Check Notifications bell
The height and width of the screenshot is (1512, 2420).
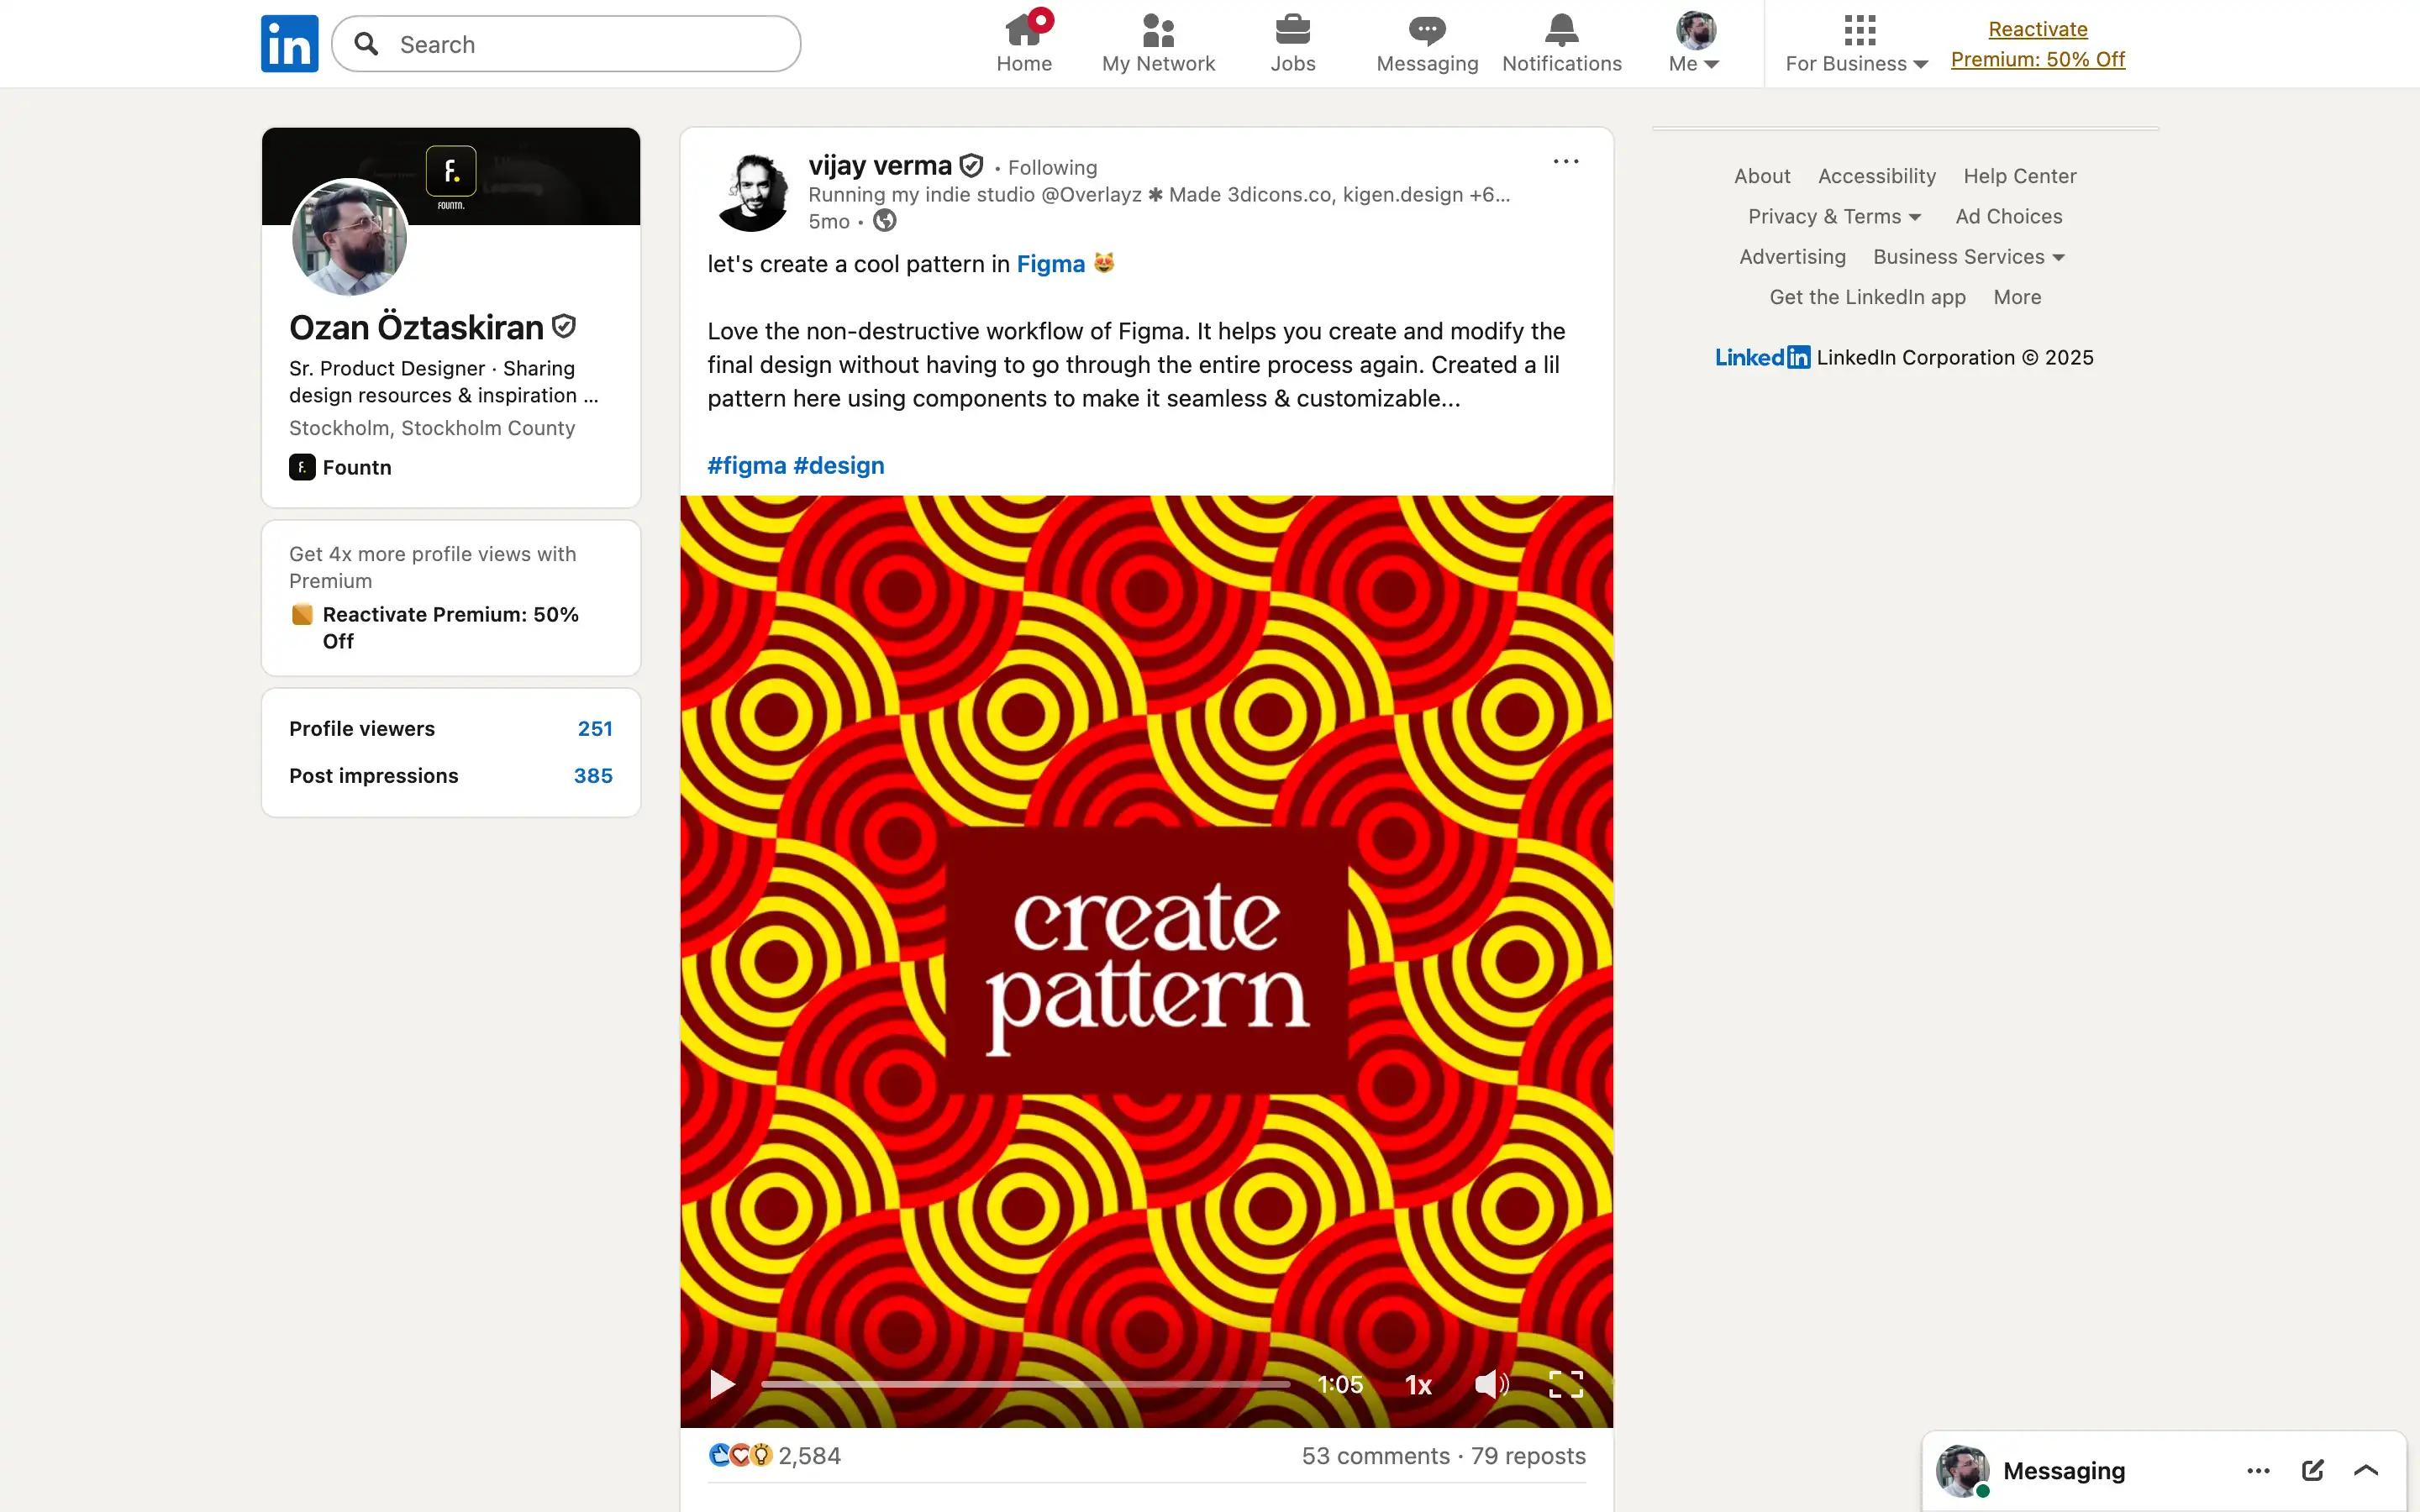pyautogui.click(x=1560, y=43)
